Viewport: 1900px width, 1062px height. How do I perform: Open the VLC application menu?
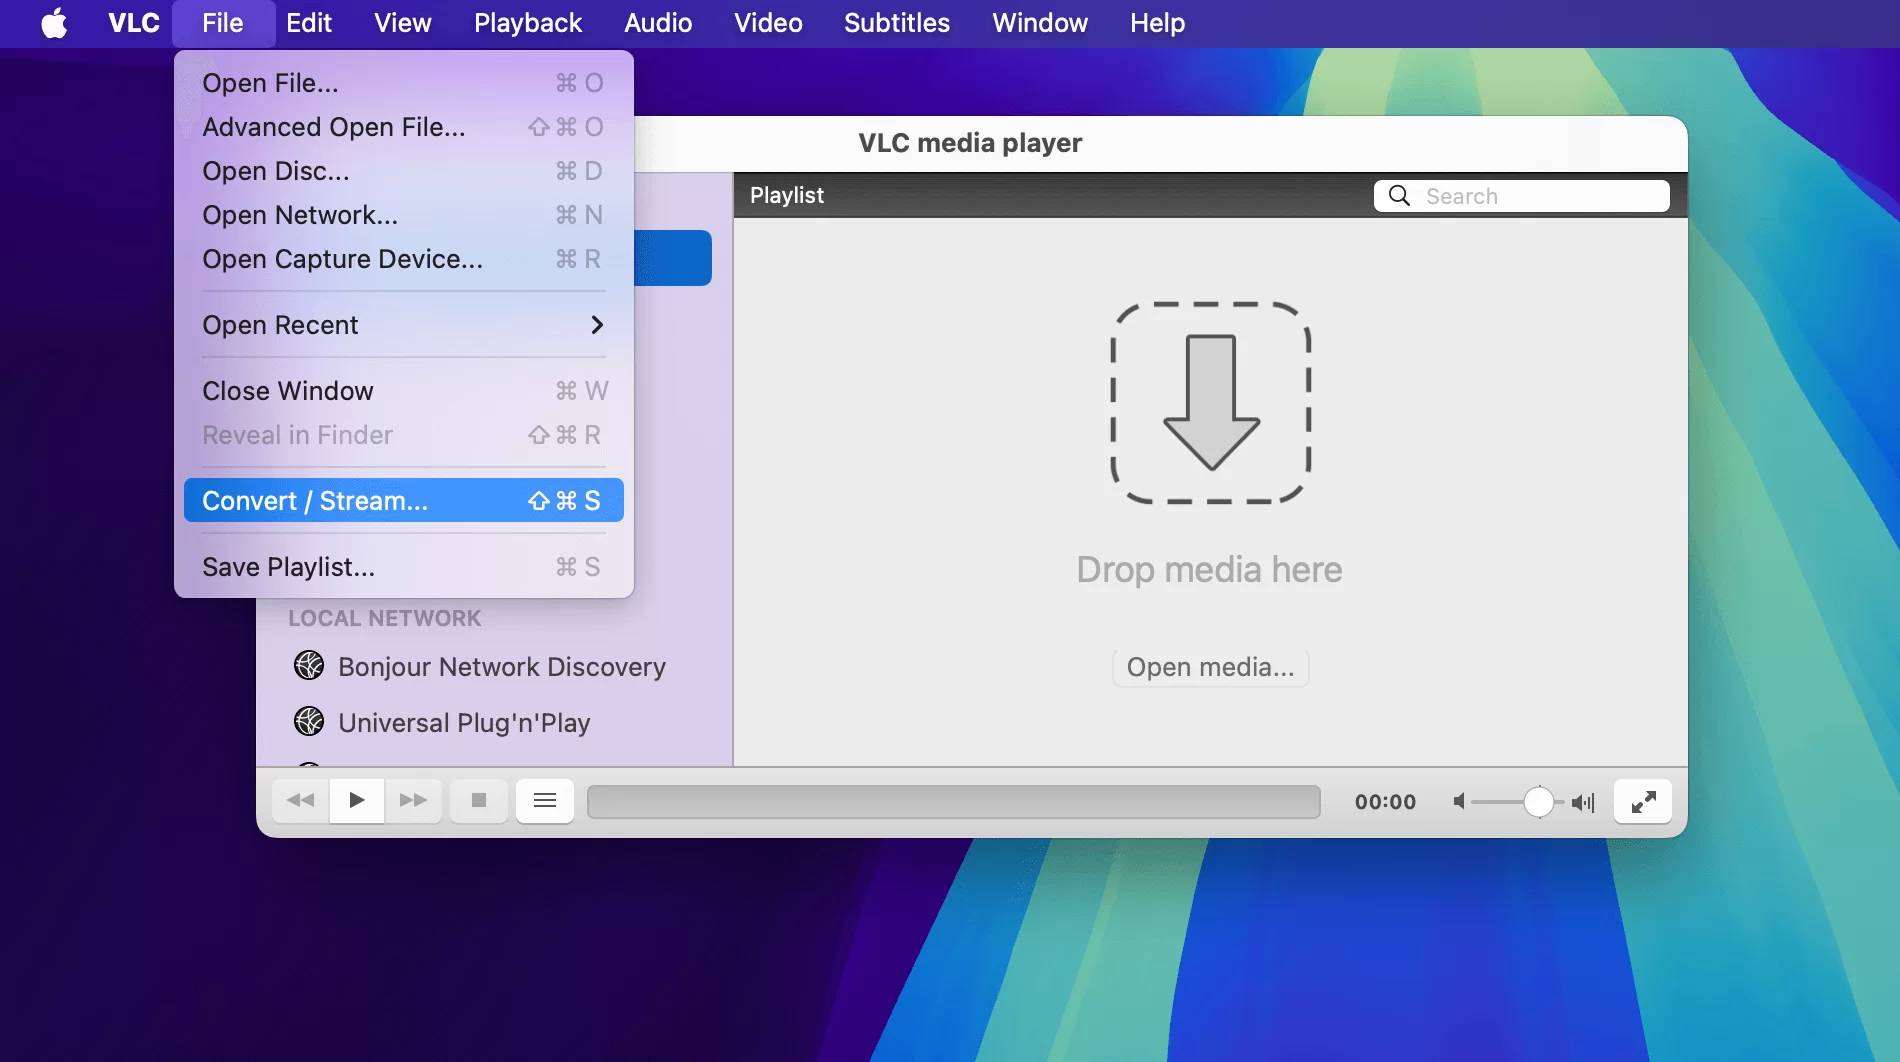click(x=134, y=23)
